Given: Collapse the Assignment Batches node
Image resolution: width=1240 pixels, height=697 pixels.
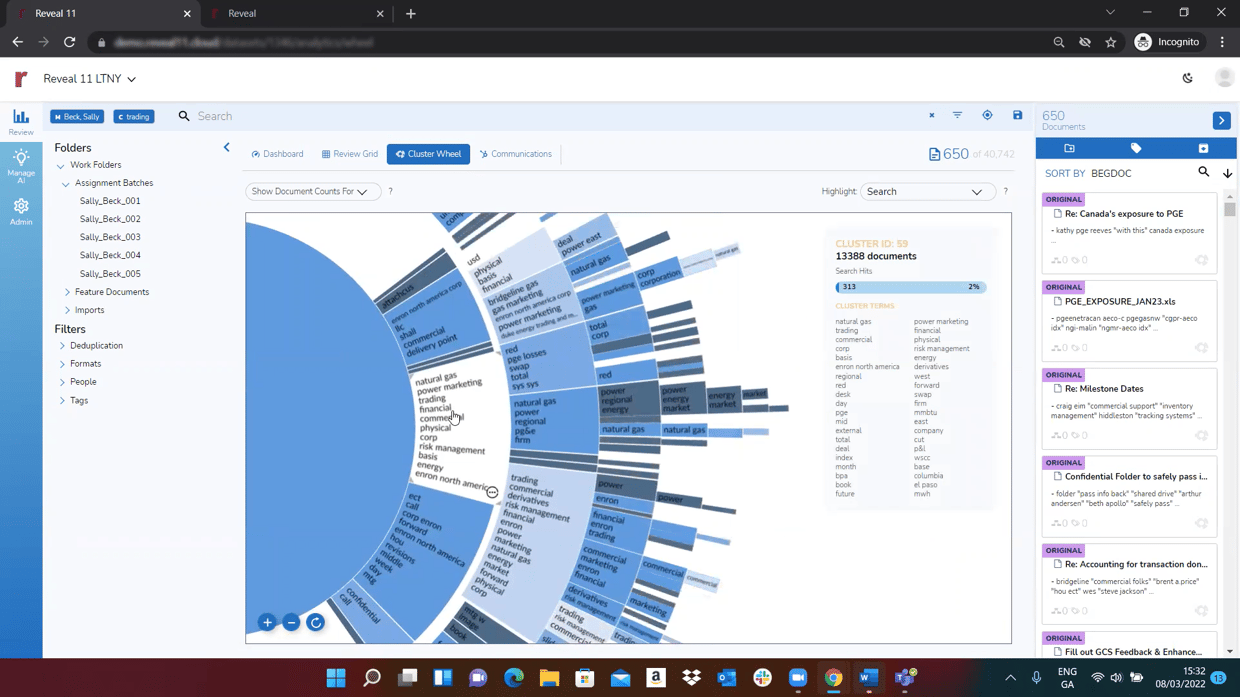Looking at the screenshot, I should pyautogui.click(x=66, y=184).
